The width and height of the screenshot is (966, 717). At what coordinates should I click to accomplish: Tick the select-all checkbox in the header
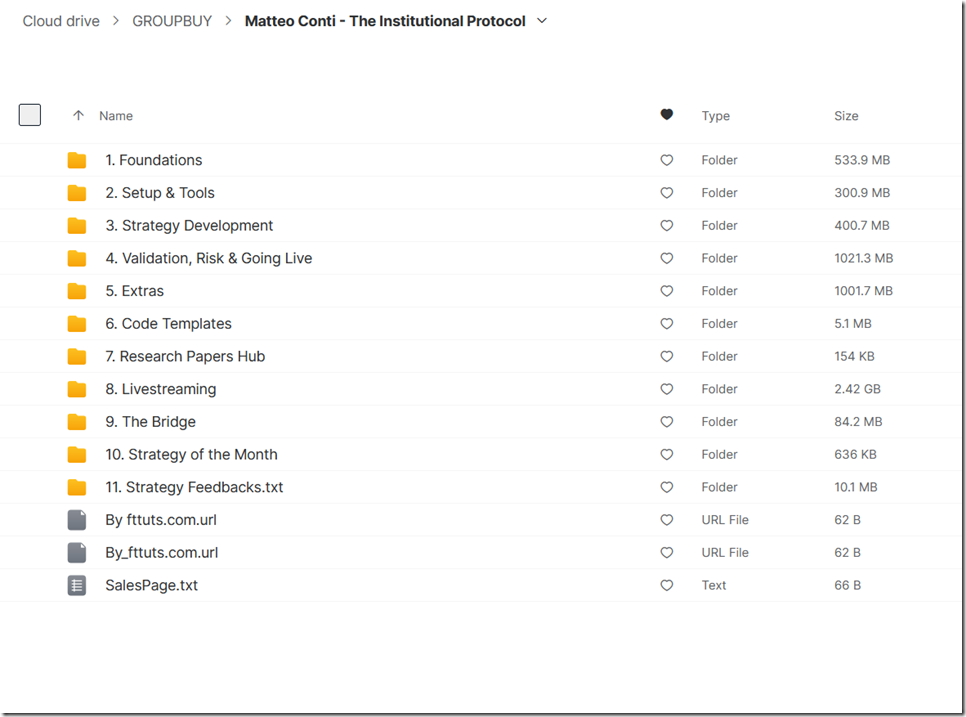tap(30, 115)
